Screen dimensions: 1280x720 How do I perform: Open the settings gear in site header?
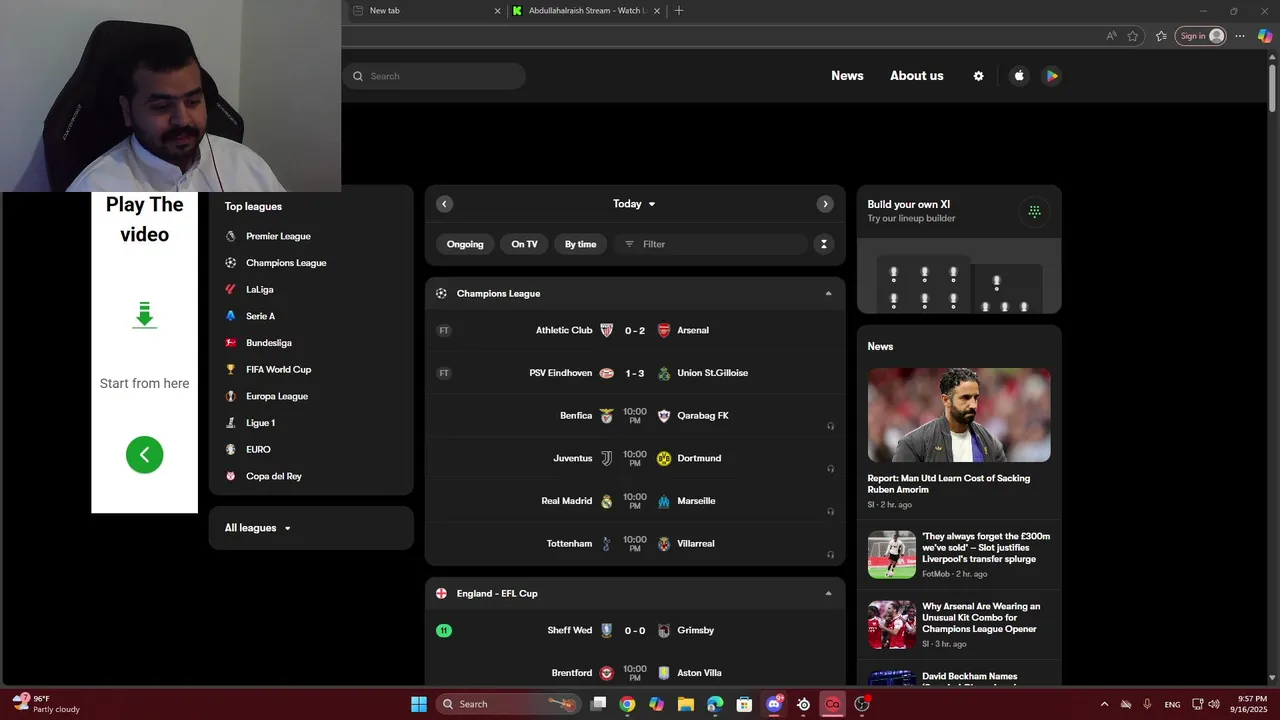978,76
